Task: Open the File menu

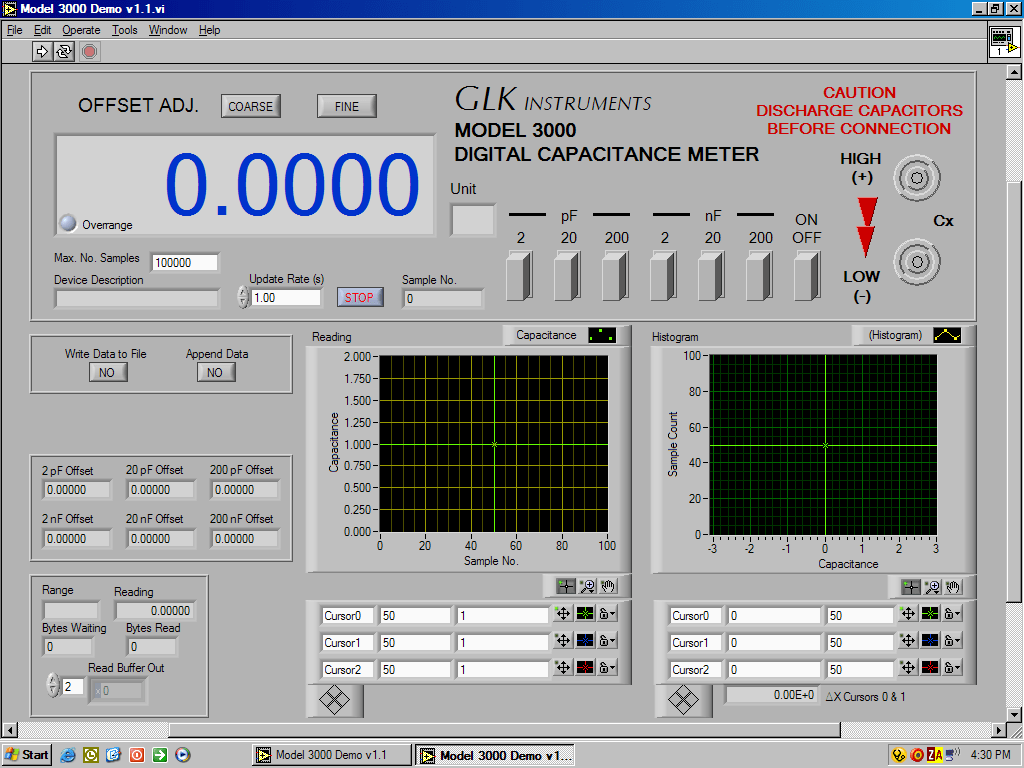Action: point(14,30)
